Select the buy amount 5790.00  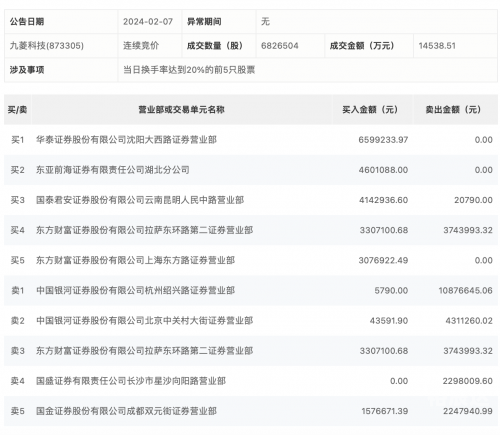tap(391, 291)
